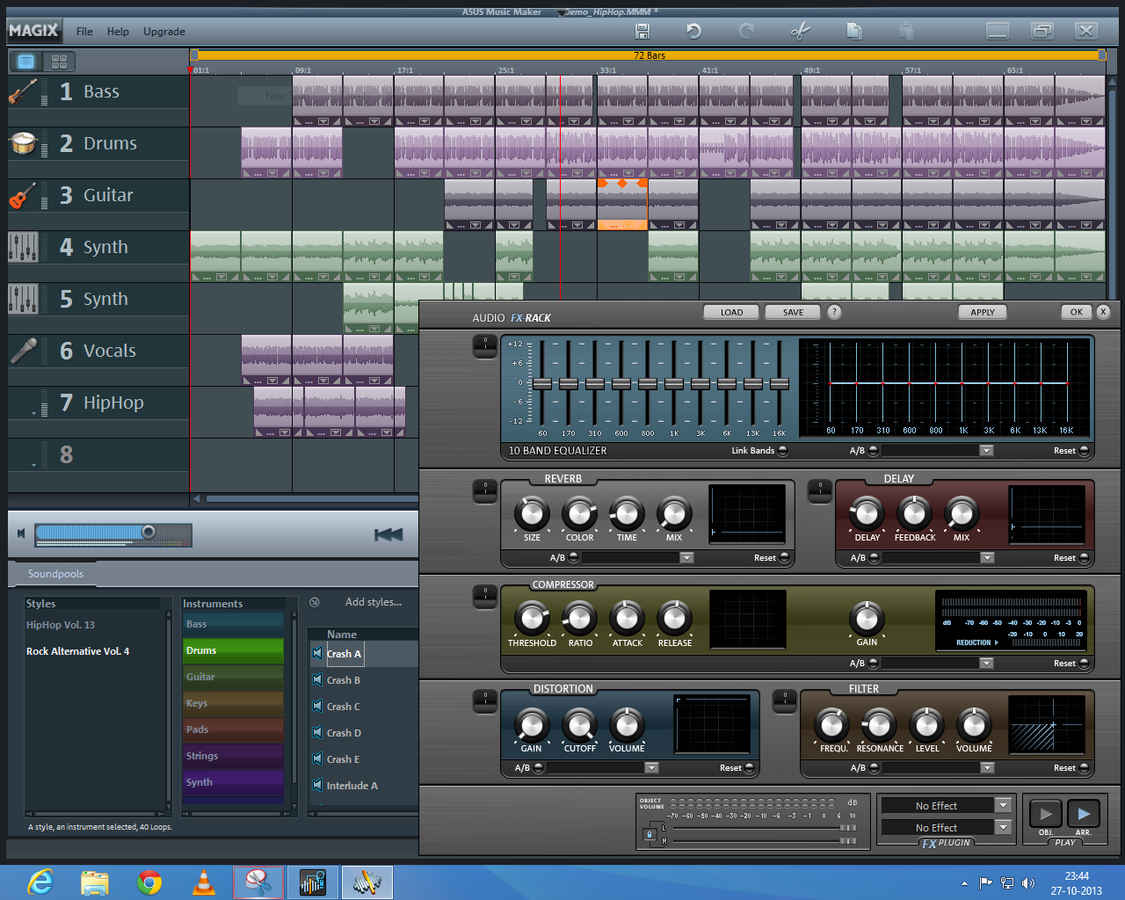Play the arrangement in FX Rack

[x=1083, y=814]
